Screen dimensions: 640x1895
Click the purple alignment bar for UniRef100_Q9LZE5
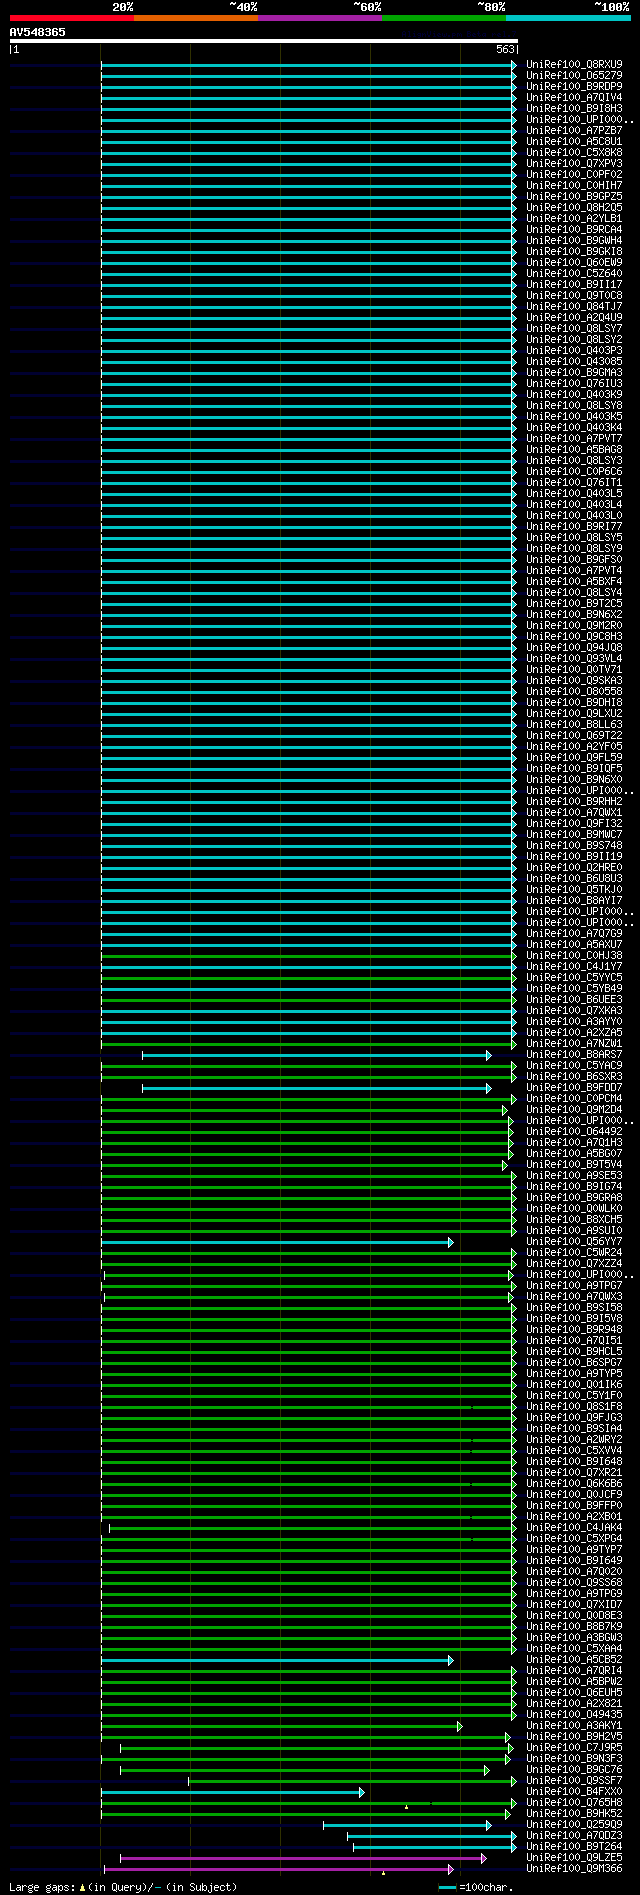click(x=303, y=1858)
